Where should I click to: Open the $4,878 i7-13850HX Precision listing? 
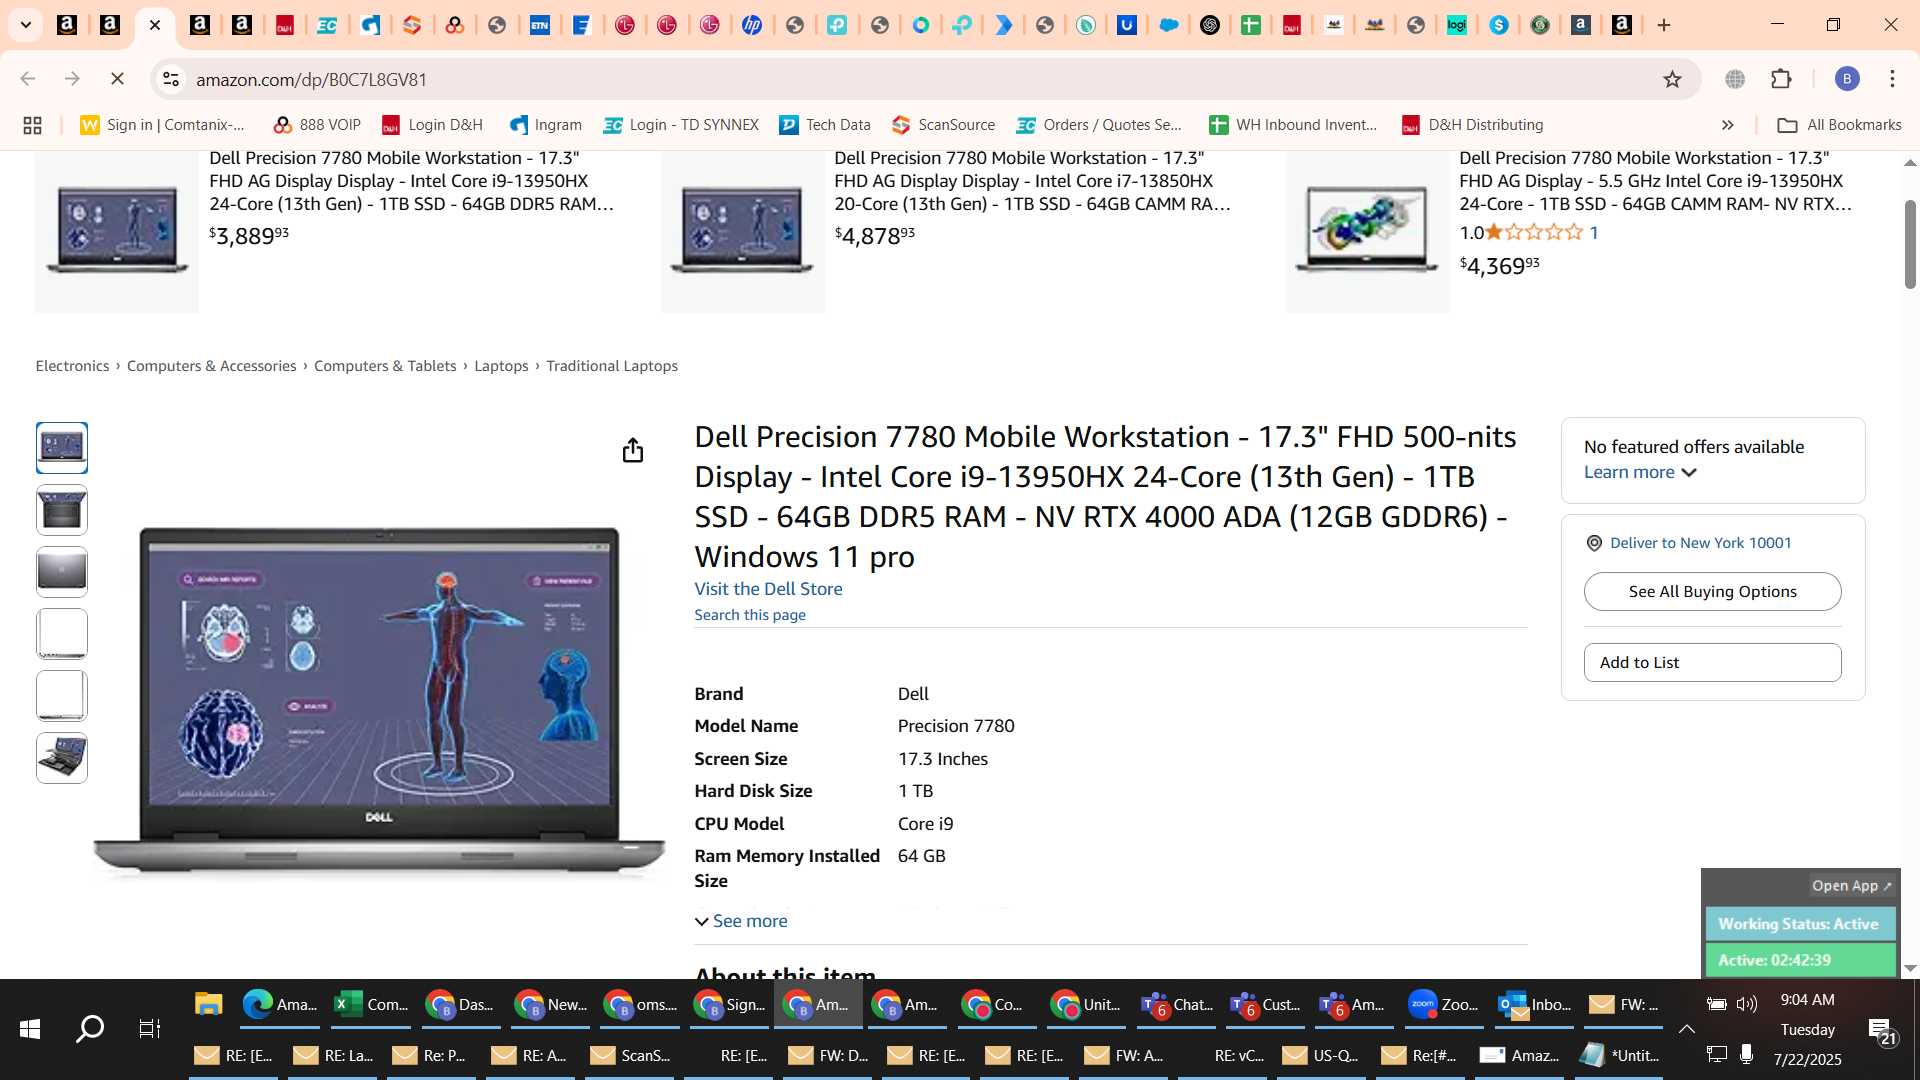[x=1032, y=181]
